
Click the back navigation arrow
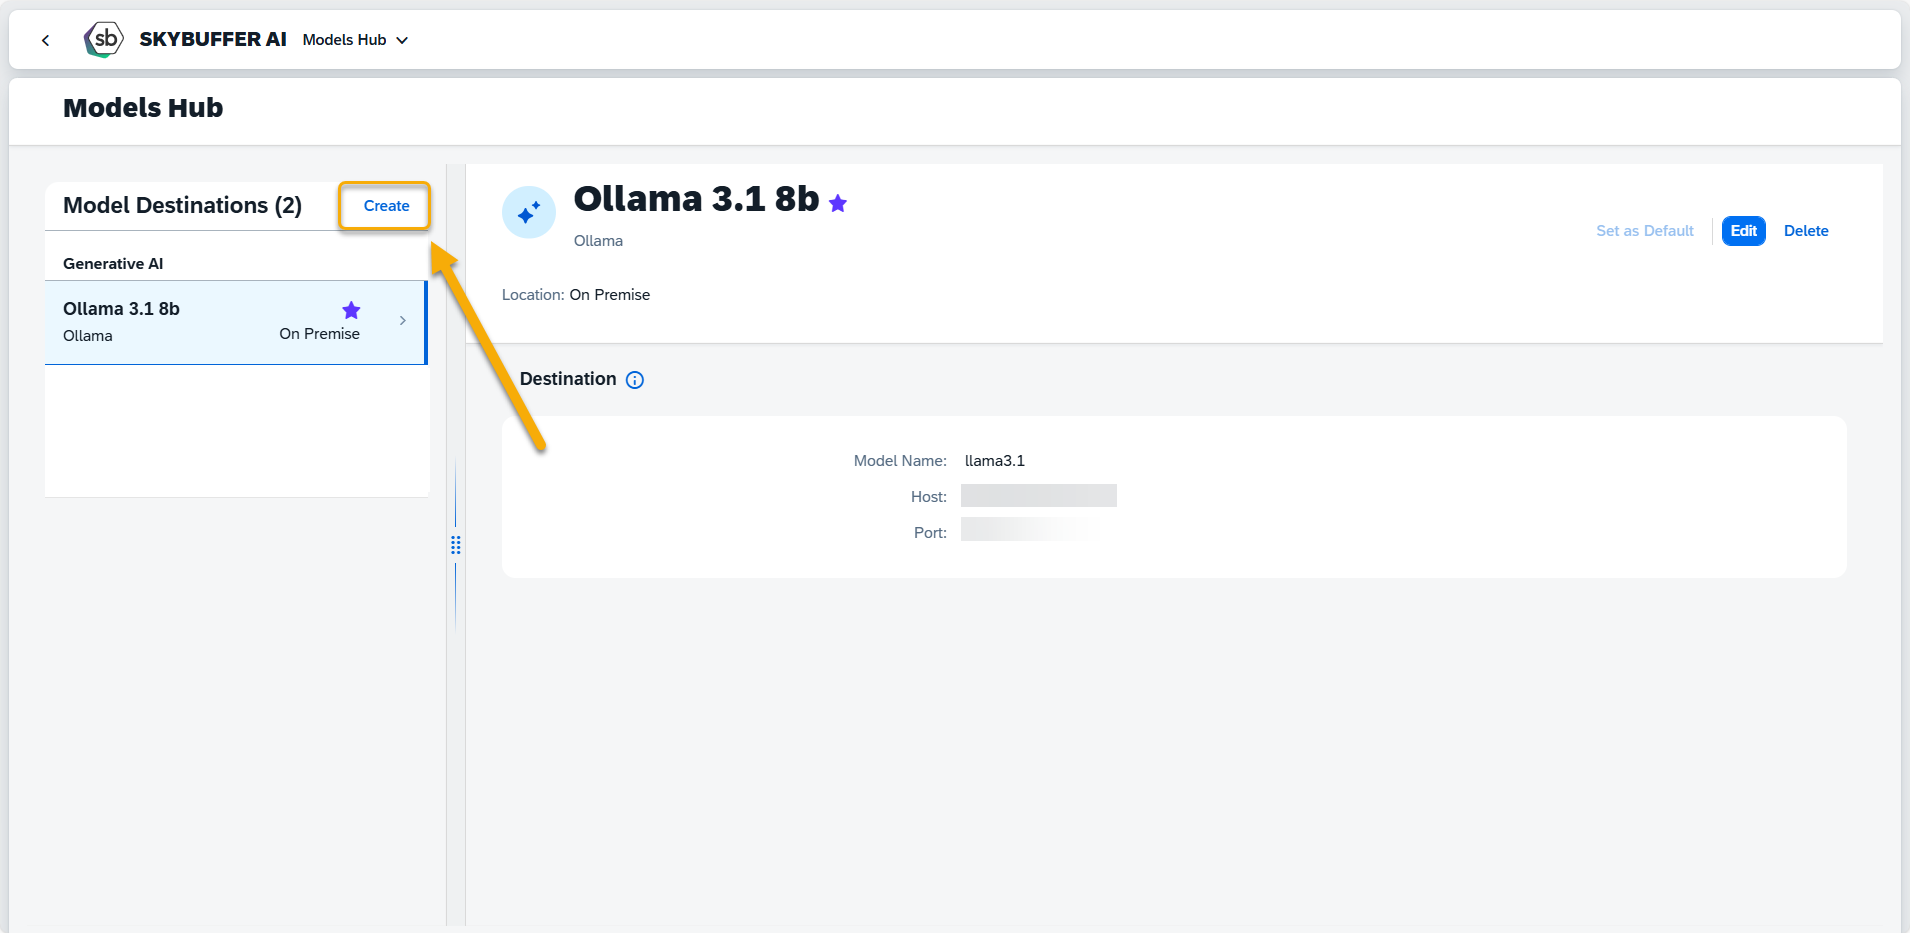(45, 40)
